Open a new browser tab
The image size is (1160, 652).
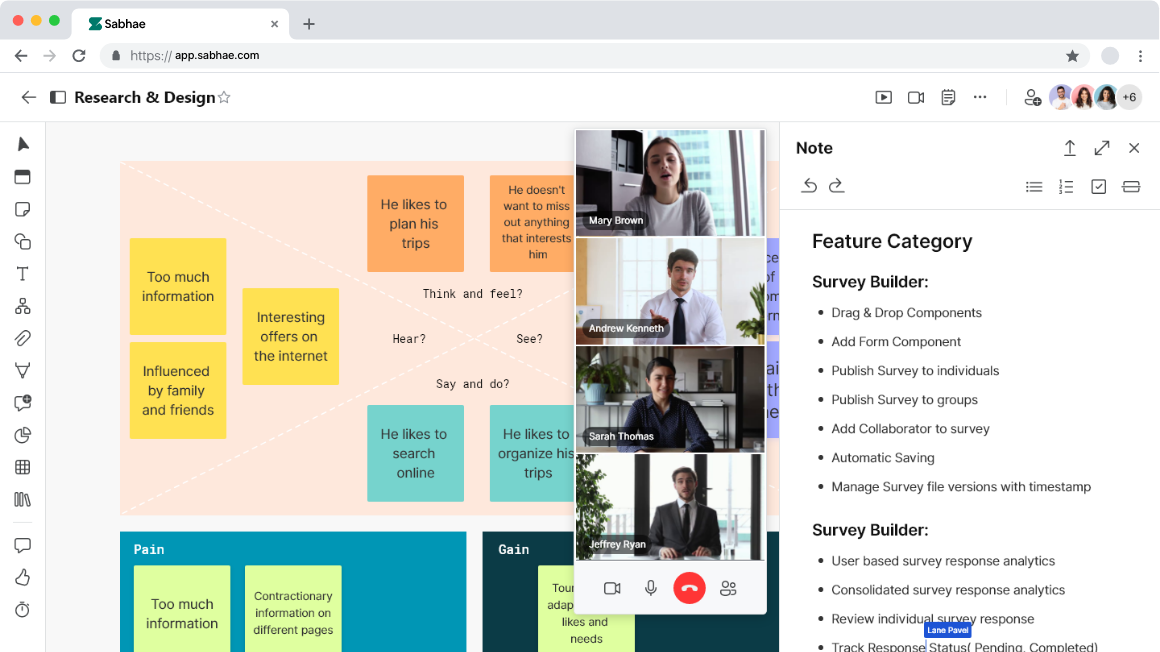tap(308, 24)
